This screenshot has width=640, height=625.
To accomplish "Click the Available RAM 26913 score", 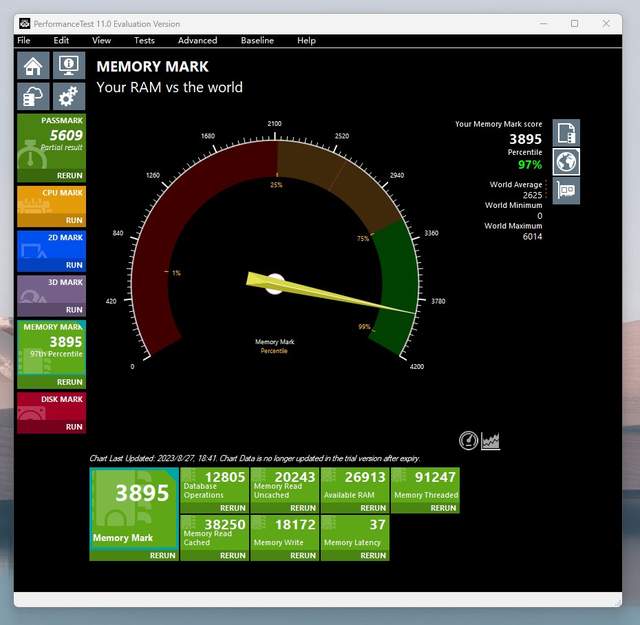I will (x=365, y=477).
